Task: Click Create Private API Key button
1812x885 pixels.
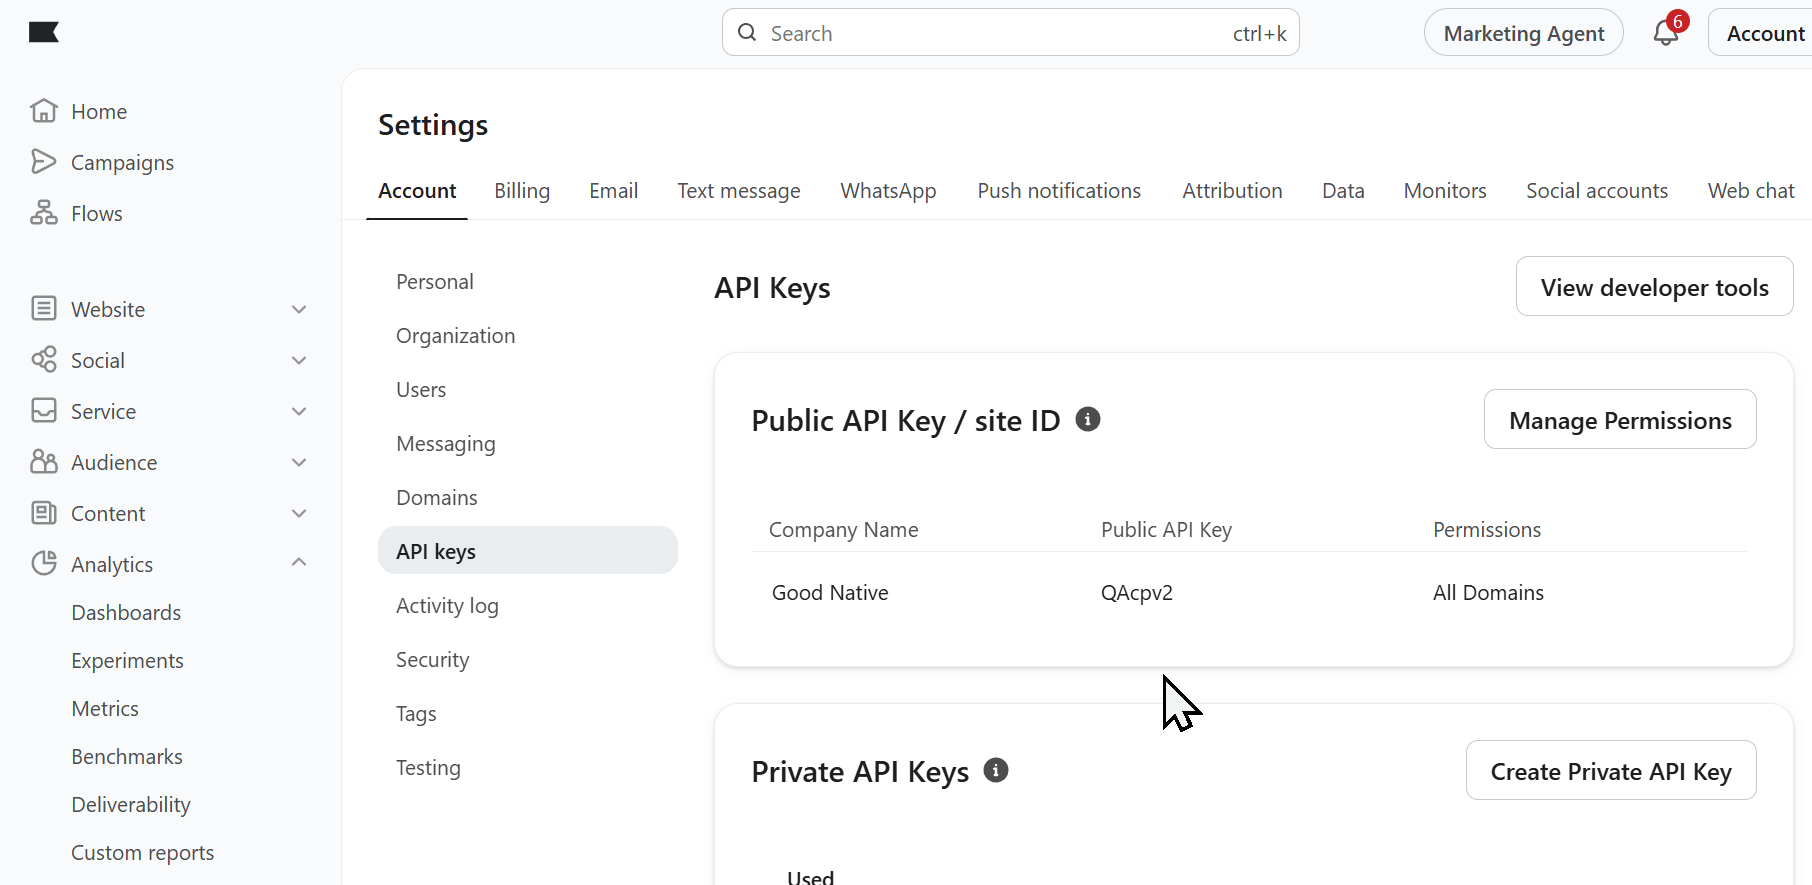Action: coord(1611,771)
